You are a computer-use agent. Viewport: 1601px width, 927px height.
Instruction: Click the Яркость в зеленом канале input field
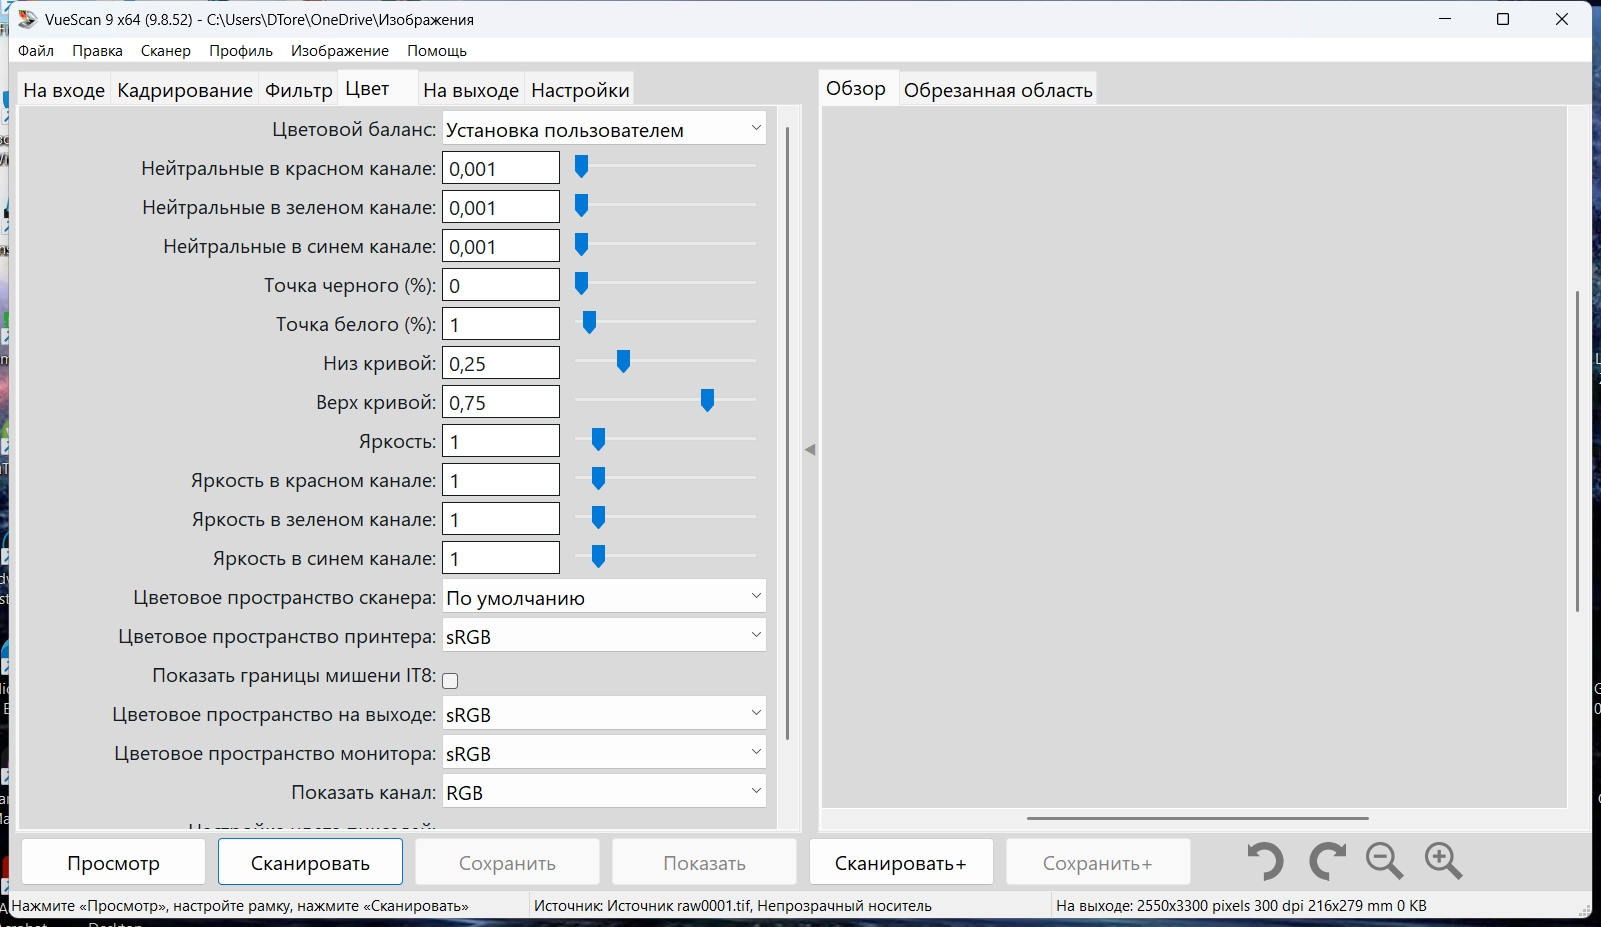(501, 519)
